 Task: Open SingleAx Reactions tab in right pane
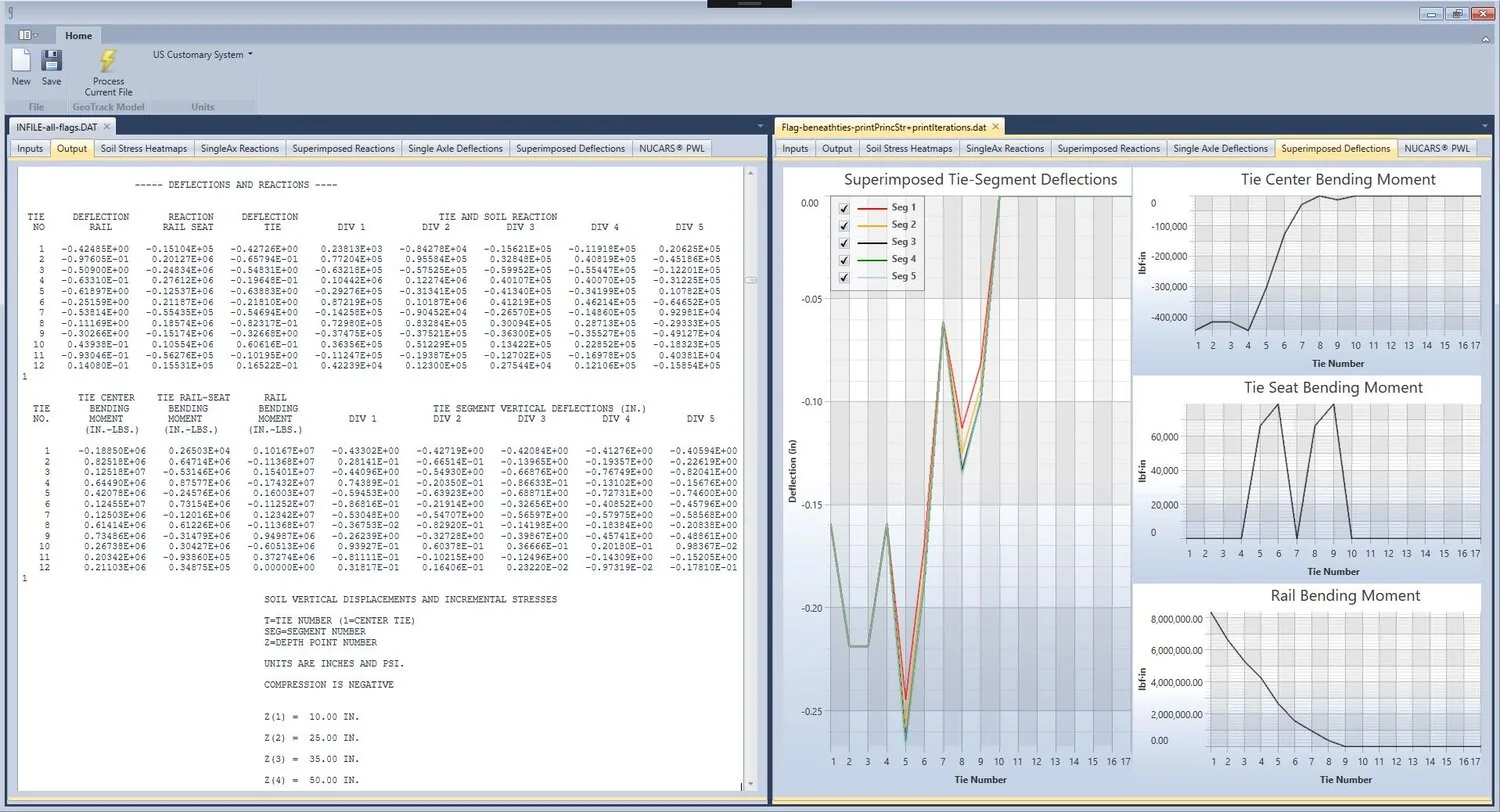click(1005, 149)
